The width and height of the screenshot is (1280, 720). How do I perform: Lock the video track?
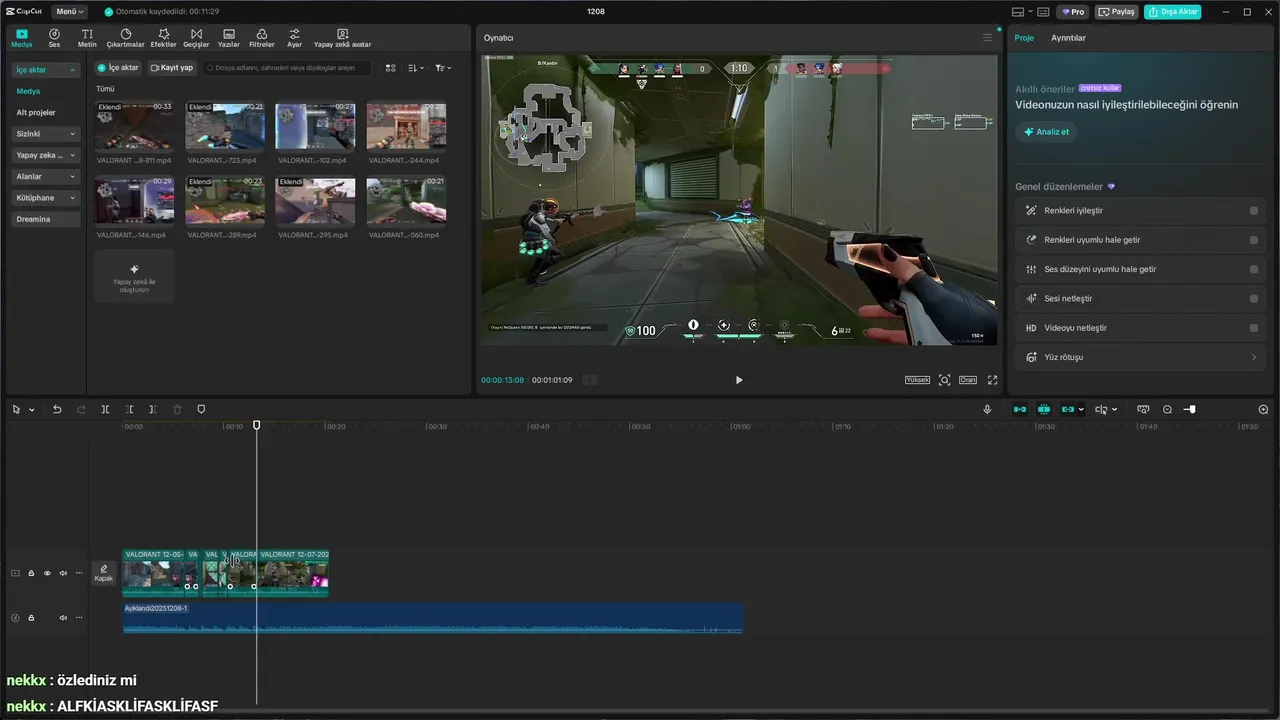[x=31, y=573]
